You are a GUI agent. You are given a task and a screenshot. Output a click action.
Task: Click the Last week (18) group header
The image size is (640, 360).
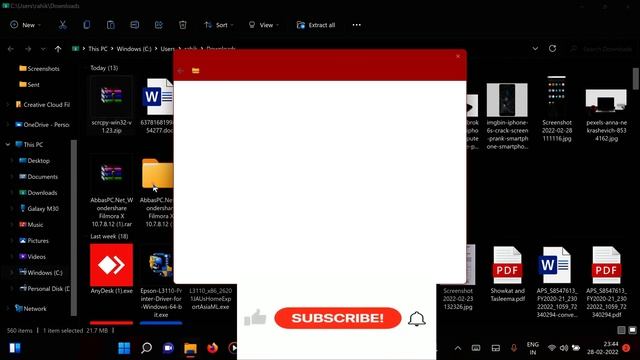point(109,236)
